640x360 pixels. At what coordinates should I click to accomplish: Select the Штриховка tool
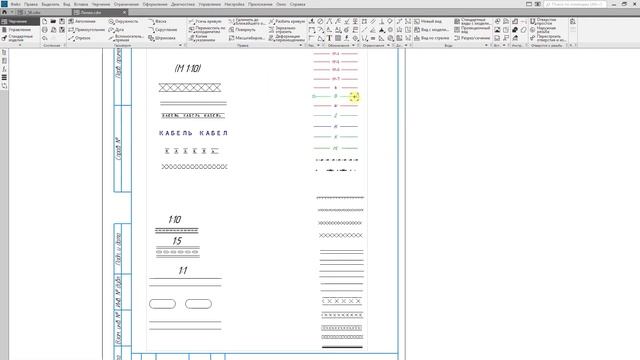[162, 38]
